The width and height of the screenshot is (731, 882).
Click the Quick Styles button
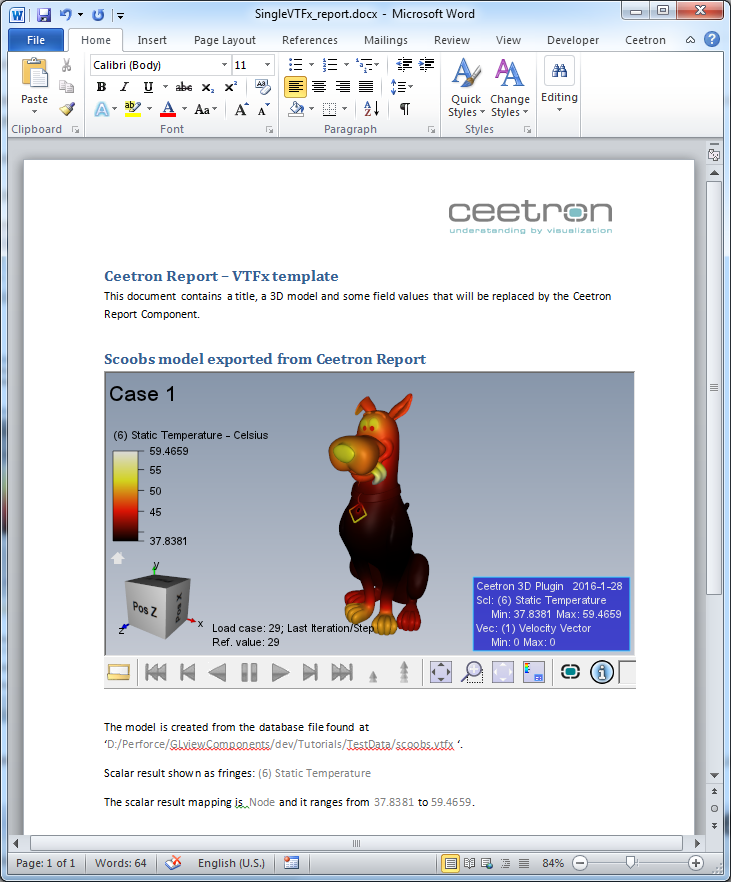[x=465, y=88]
